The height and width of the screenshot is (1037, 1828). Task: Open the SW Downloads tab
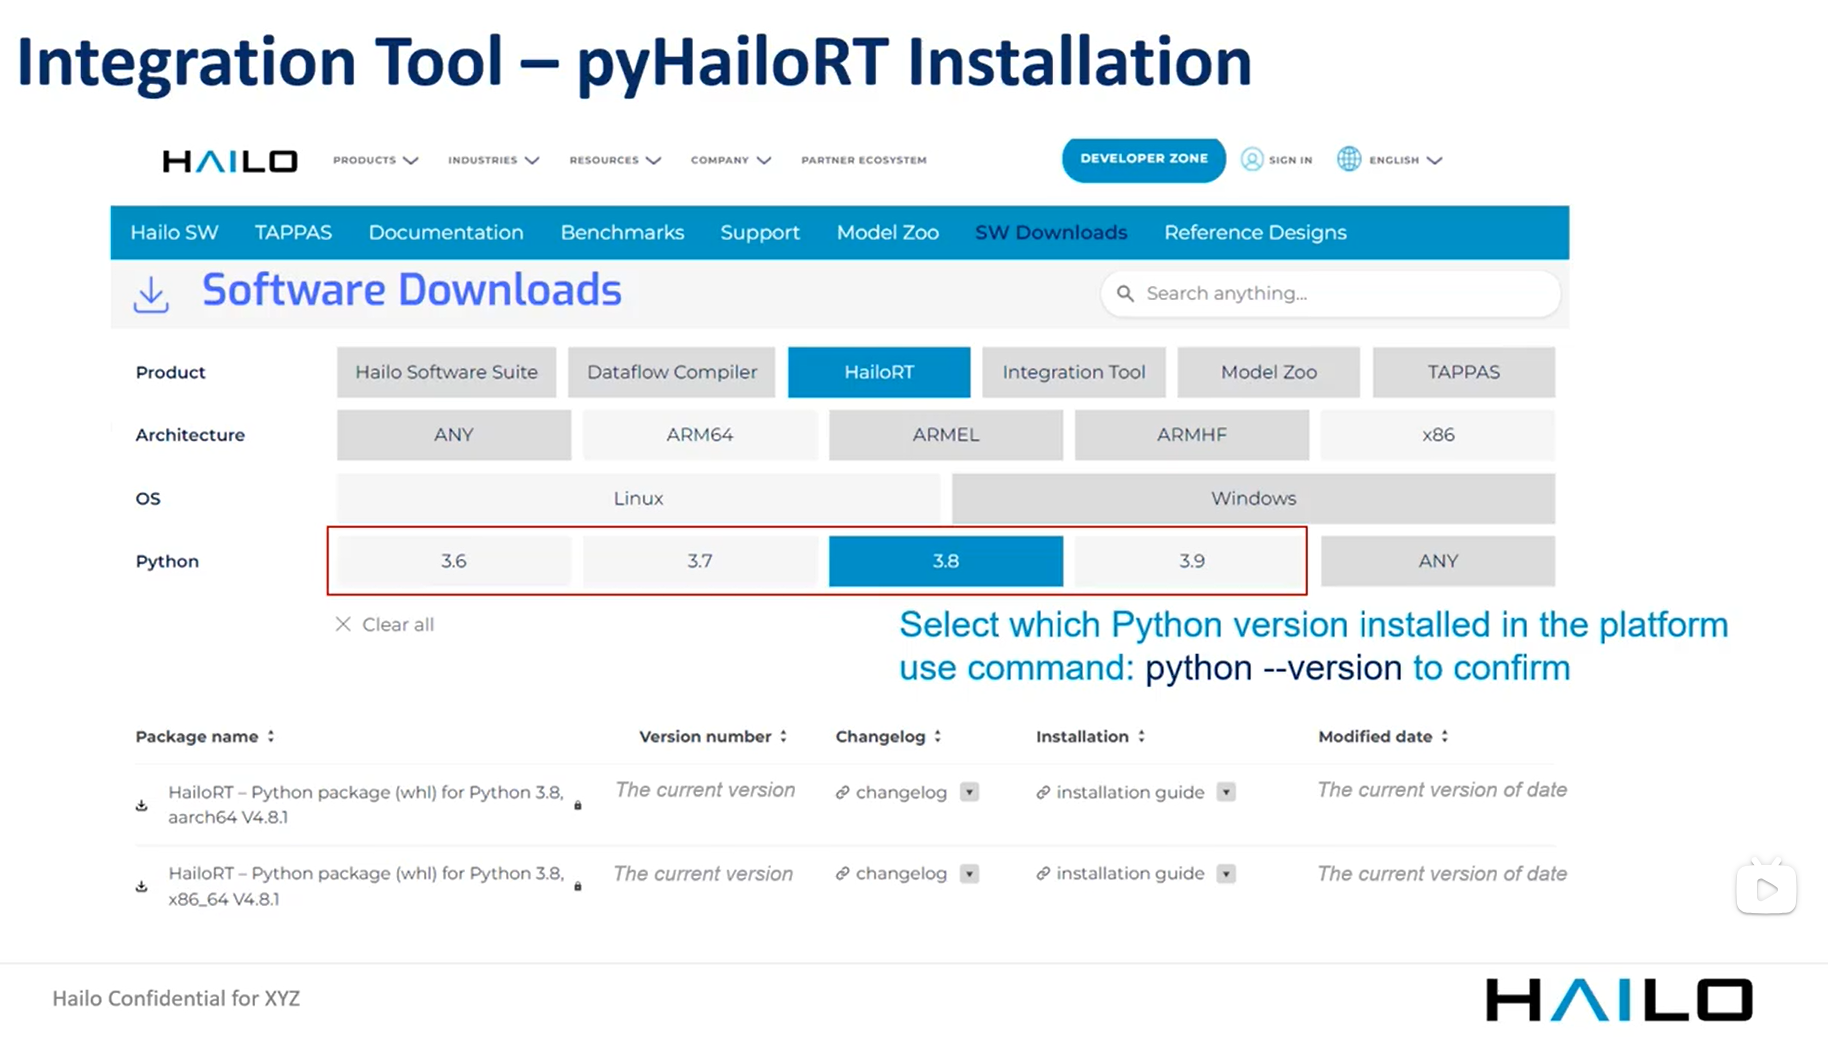1051,232
